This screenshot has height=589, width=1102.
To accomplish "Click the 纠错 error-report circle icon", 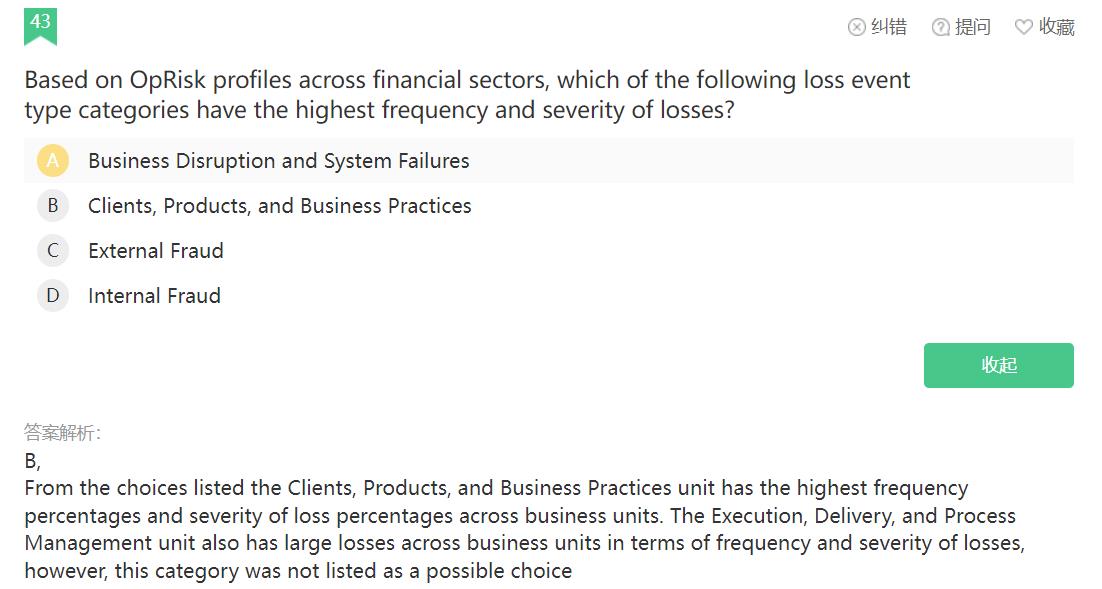I will pyautogui.click(x=856, y=27).
